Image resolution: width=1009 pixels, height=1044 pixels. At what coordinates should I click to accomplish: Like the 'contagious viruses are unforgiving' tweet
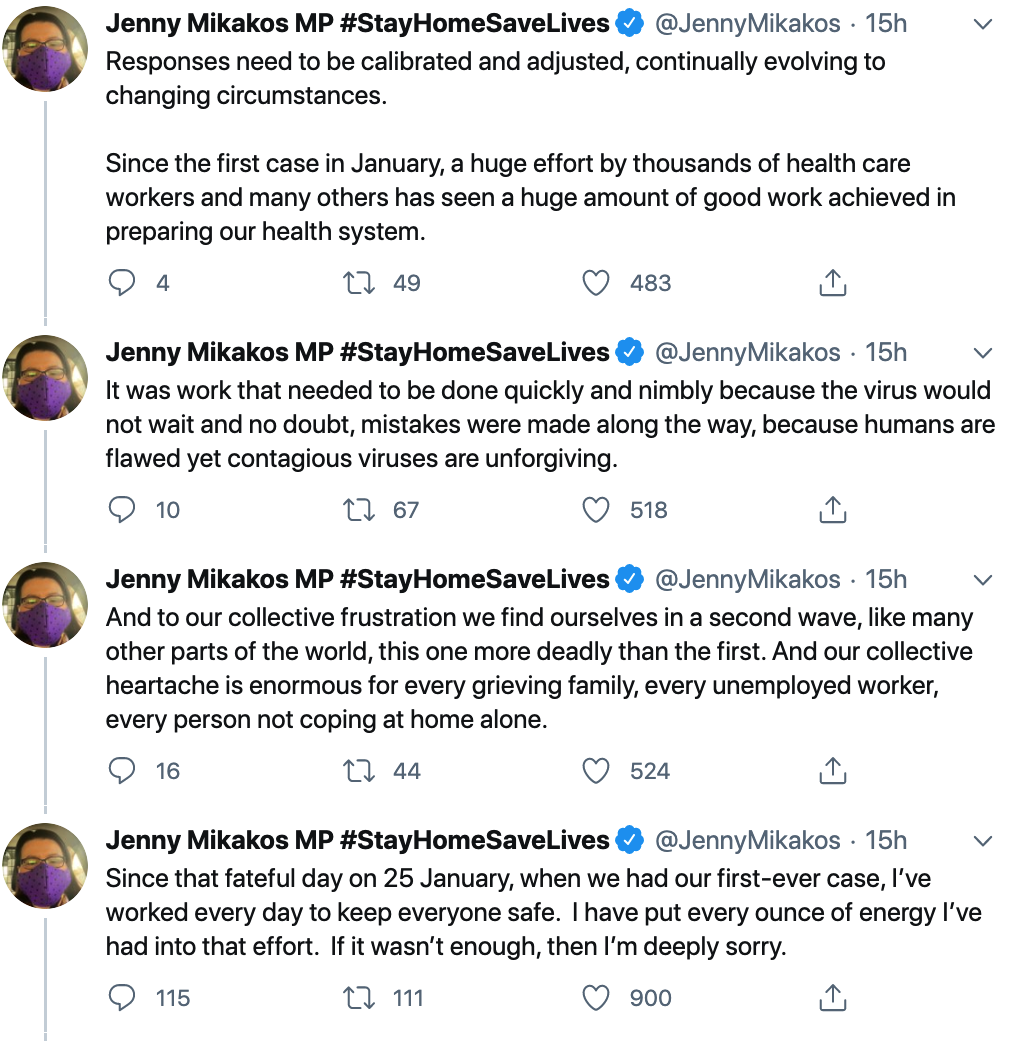596,511
